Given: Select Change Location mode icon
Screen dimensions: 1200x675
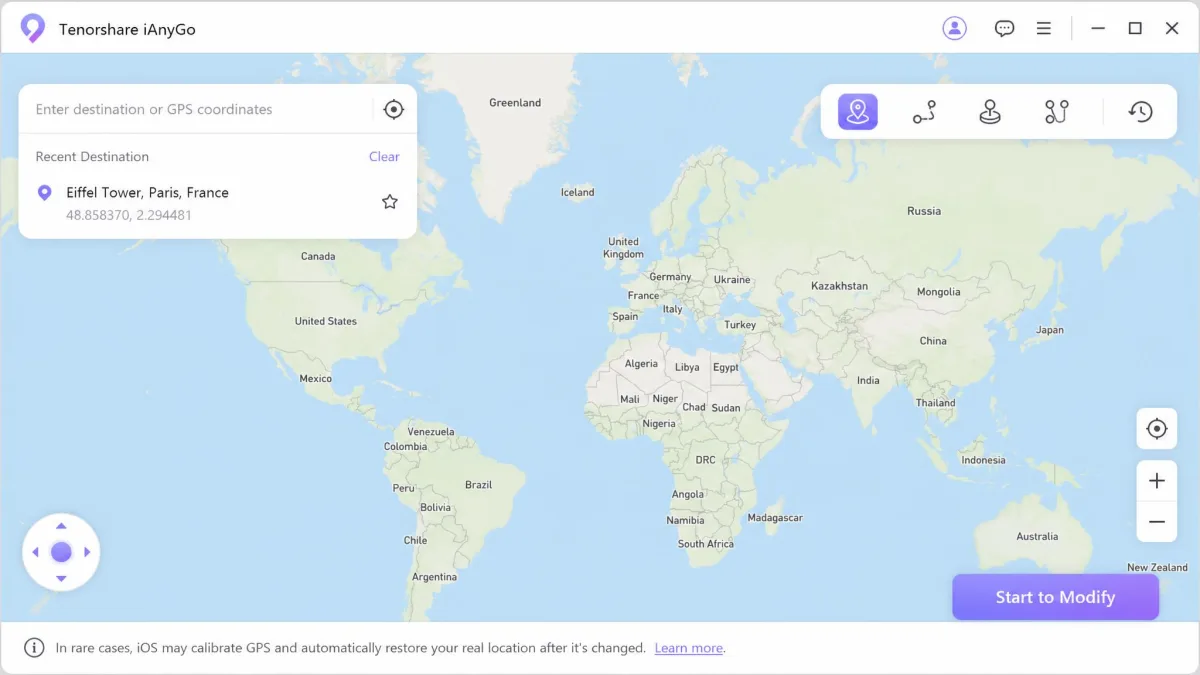Looking at the screenshot, I should (858, 112).
